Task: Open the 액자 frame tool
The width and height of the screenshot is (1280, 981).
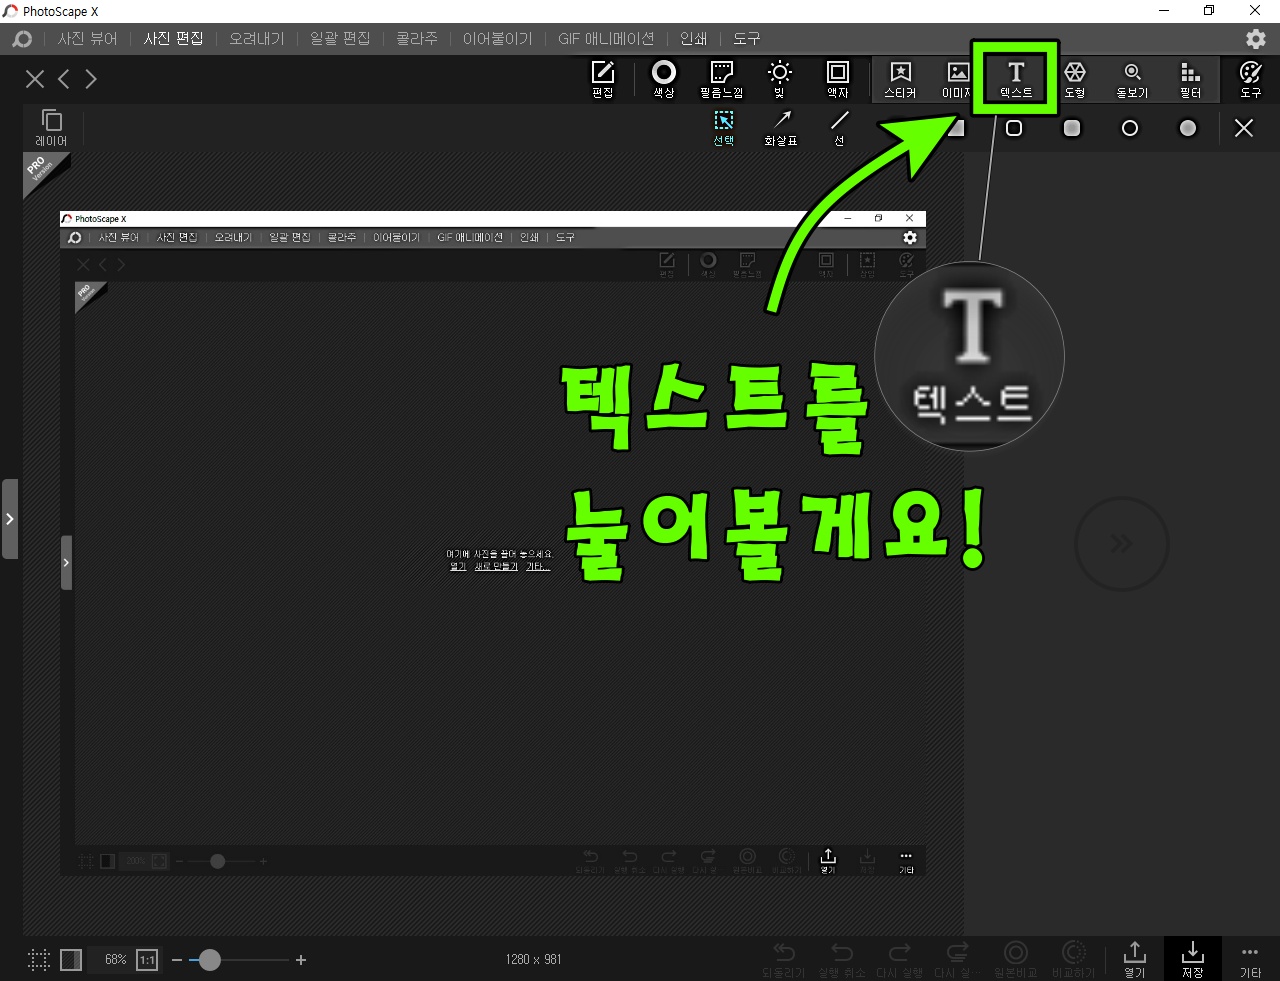Action: [838, 79]
